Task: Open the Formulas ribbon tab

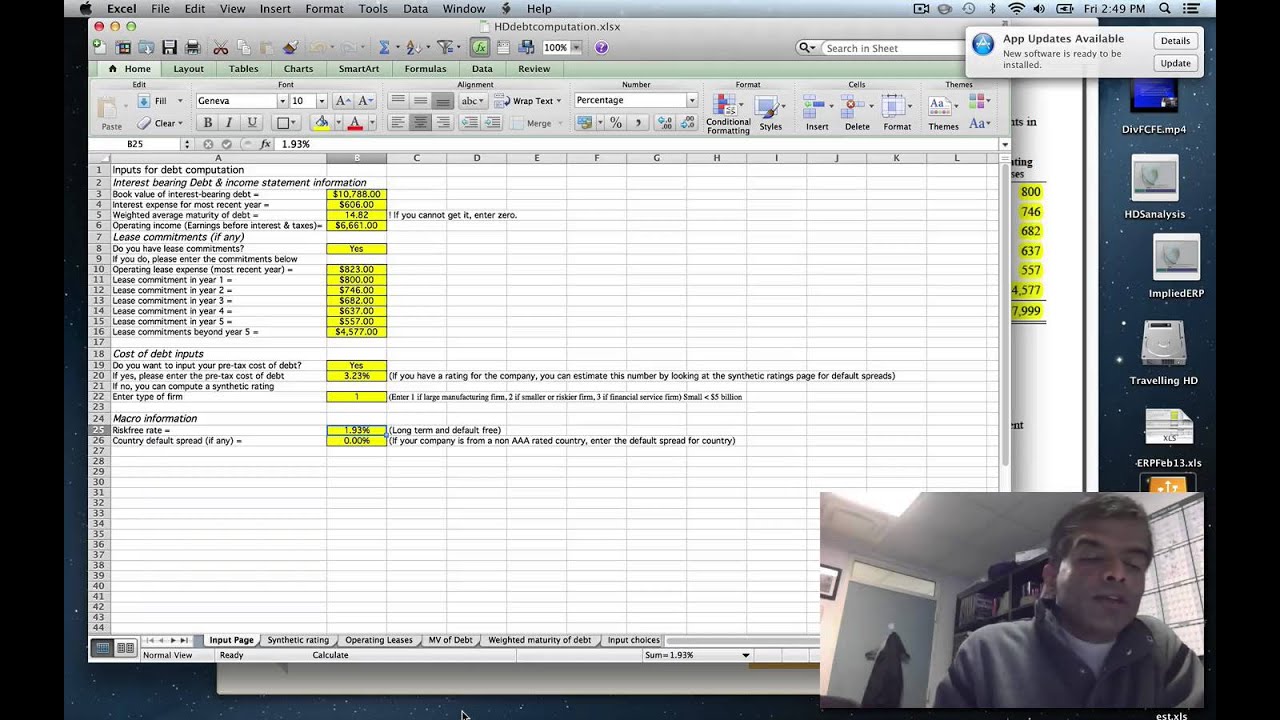Action: pos(425,69)
